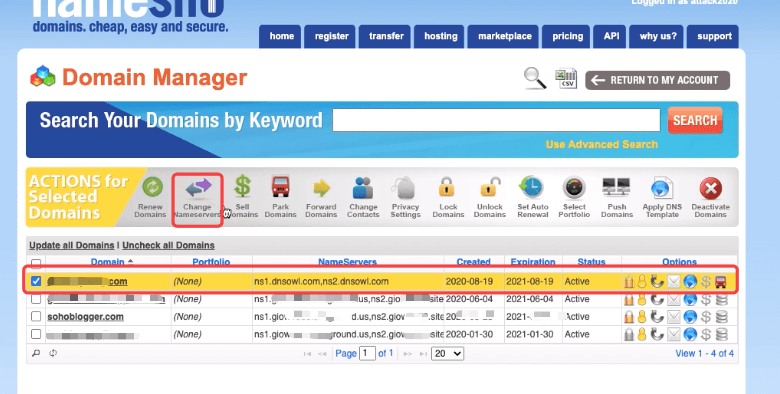Check the box for sohoblogger.com
The width and height of the screenshot is (780, 394).
point(36,316)
